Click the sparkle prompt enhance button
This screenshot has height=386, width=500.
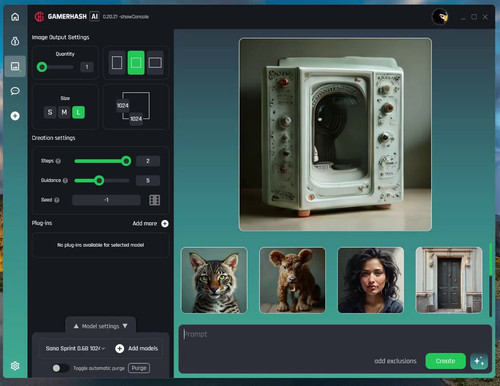coord(479,361)
